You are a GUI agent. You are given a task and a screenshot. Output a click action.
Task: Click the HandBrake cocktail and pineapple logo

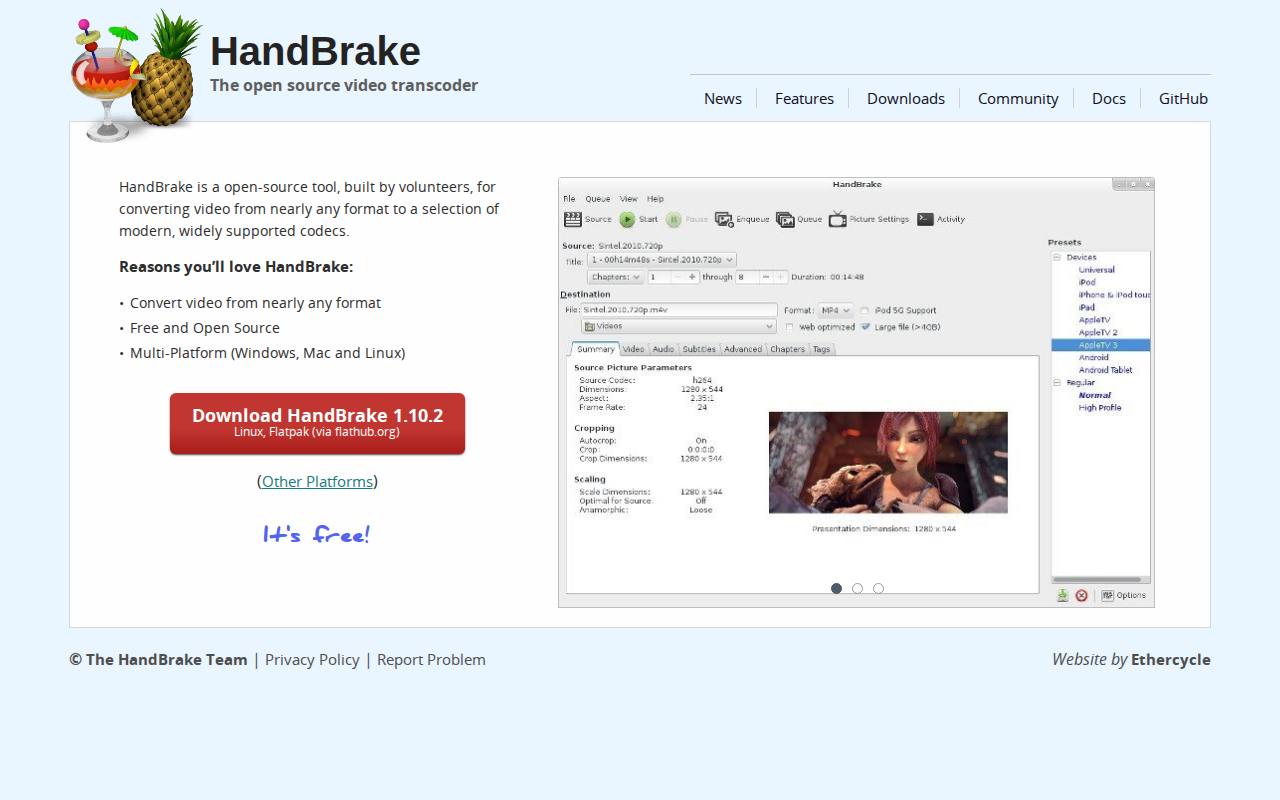pyautogui.click(x=135, y=77)
